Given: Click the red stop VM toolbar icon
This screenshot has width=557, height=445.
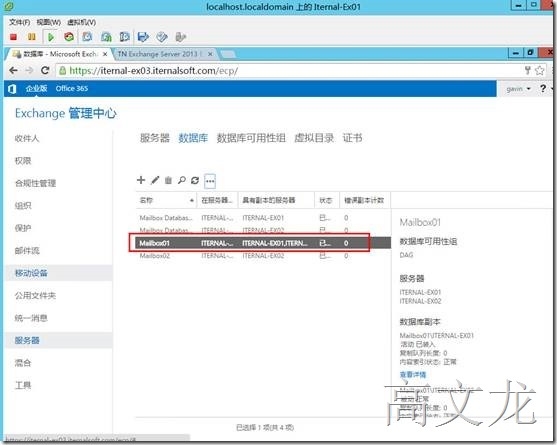Looking at the screenshot, I should pos(13,37).
